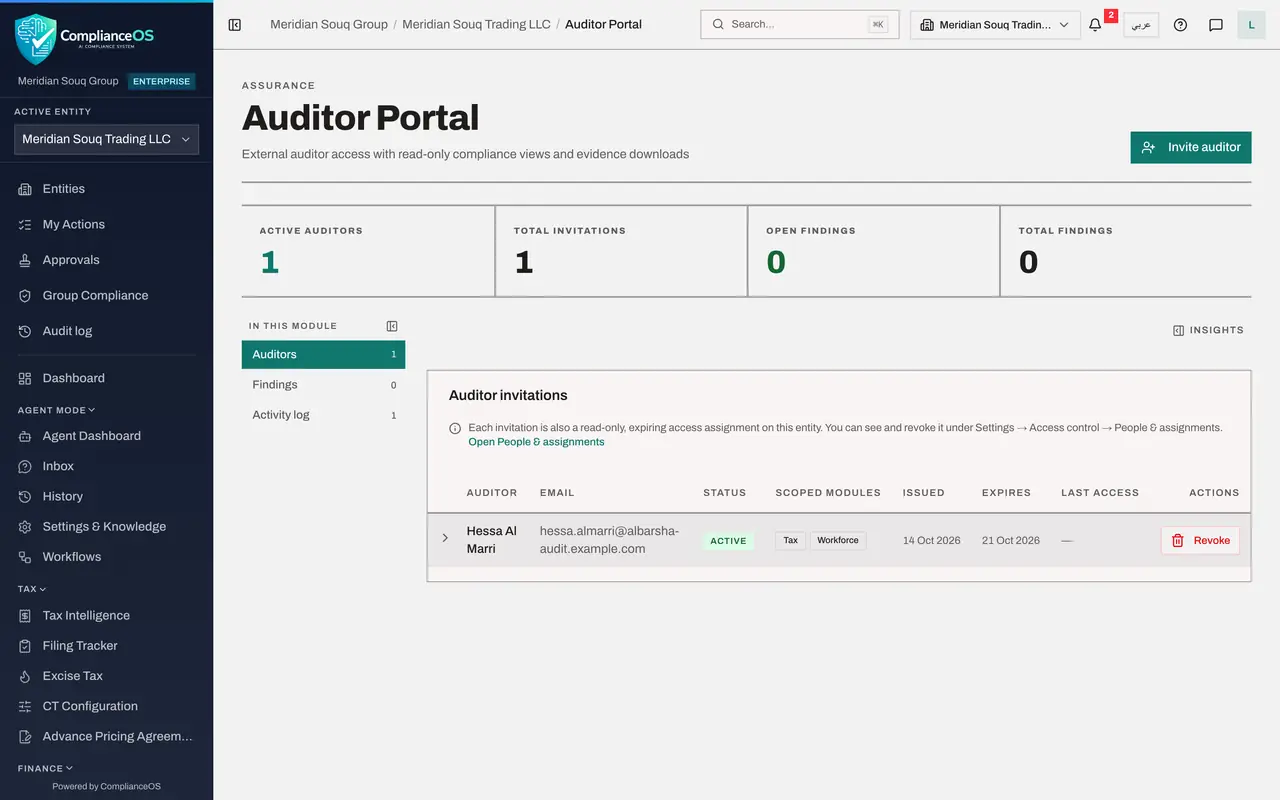Open My Actions in the sidebar
The width and height of the screenshot is (1280, 800).
tap(106, 224)
